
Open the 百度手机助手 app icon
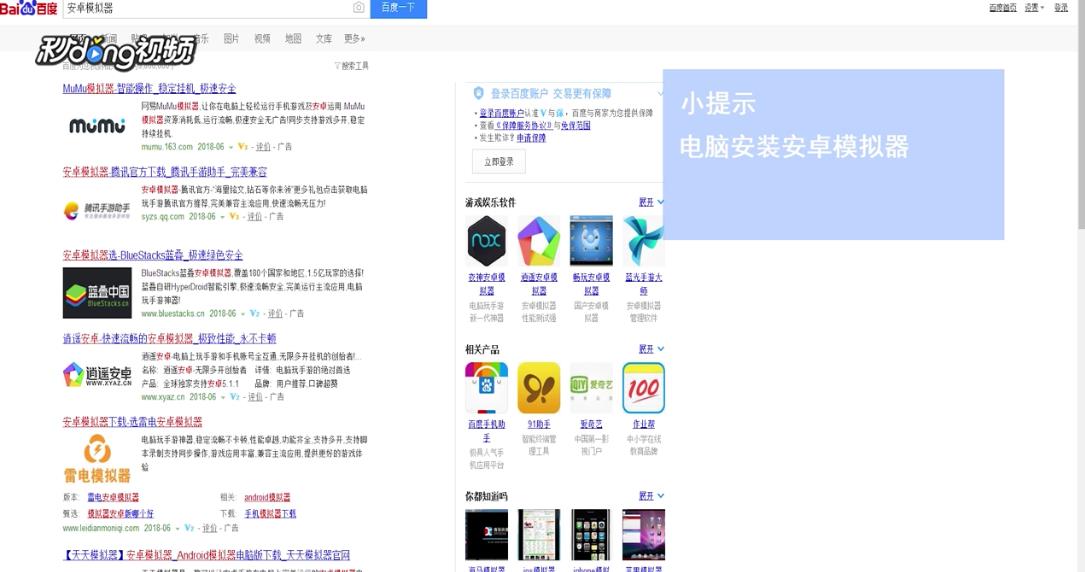tap(486, 387)
